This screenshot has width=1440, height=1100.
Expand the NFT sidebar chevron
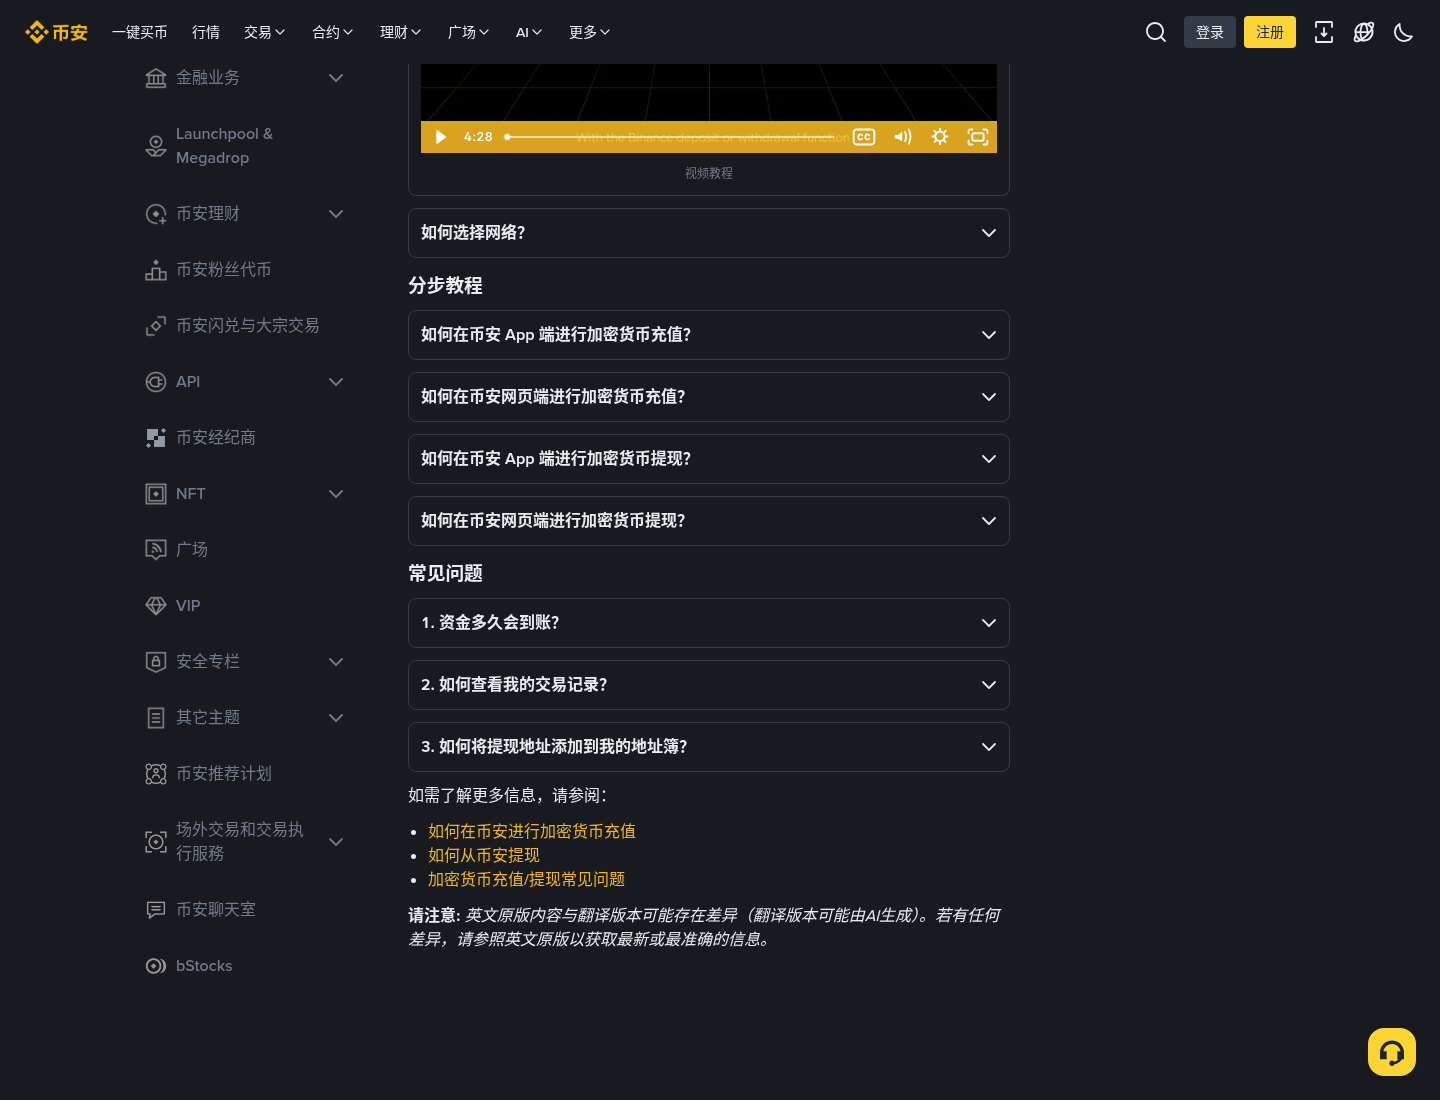pos(336,494)
